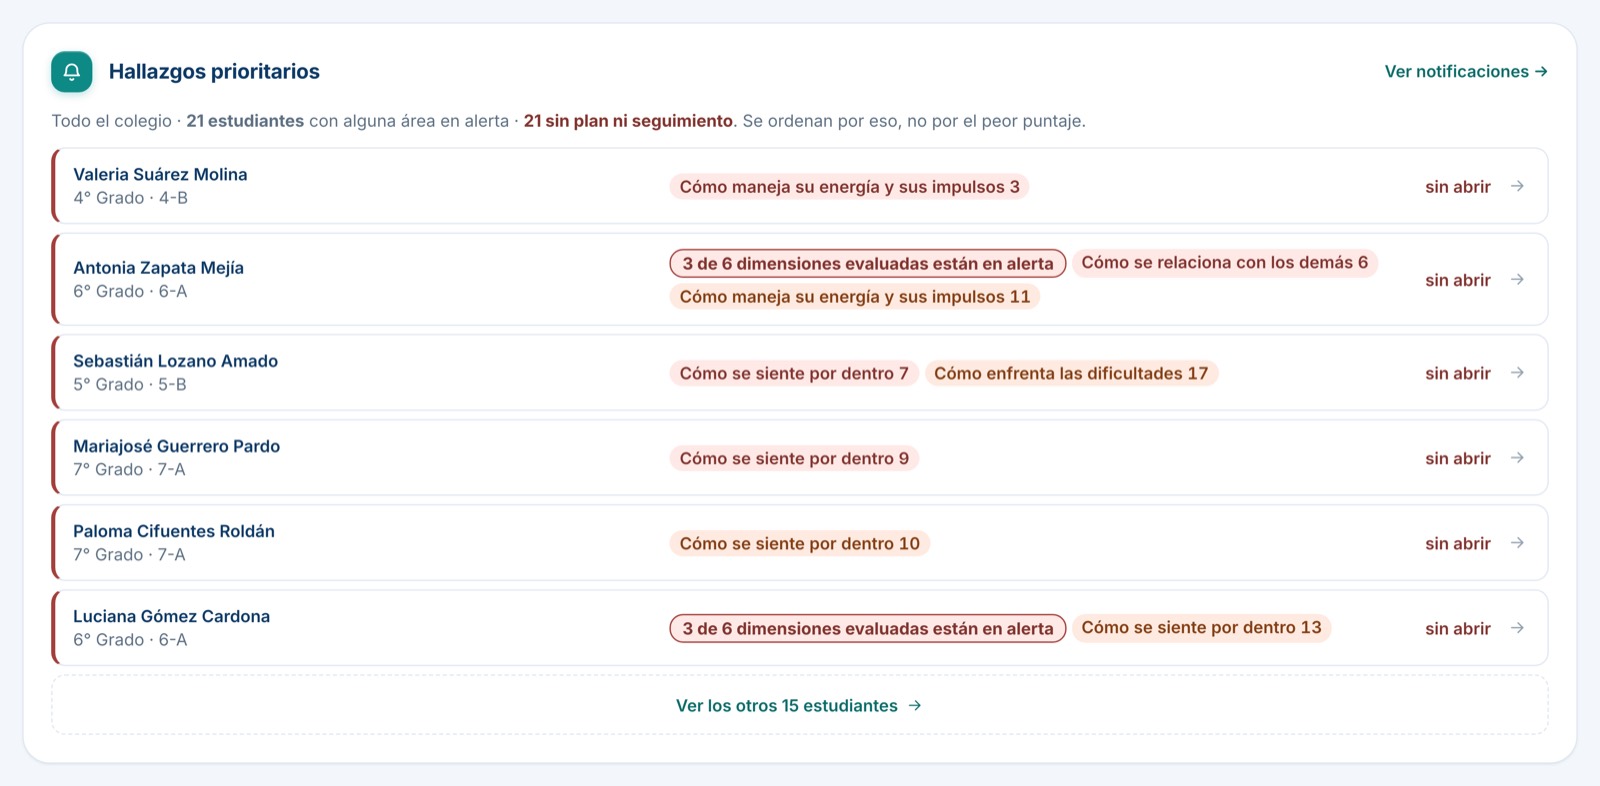Click 'Cómo se siente por dentro 7' tag
Viewport: 1600px width, 786px height.
coord(794,373)
